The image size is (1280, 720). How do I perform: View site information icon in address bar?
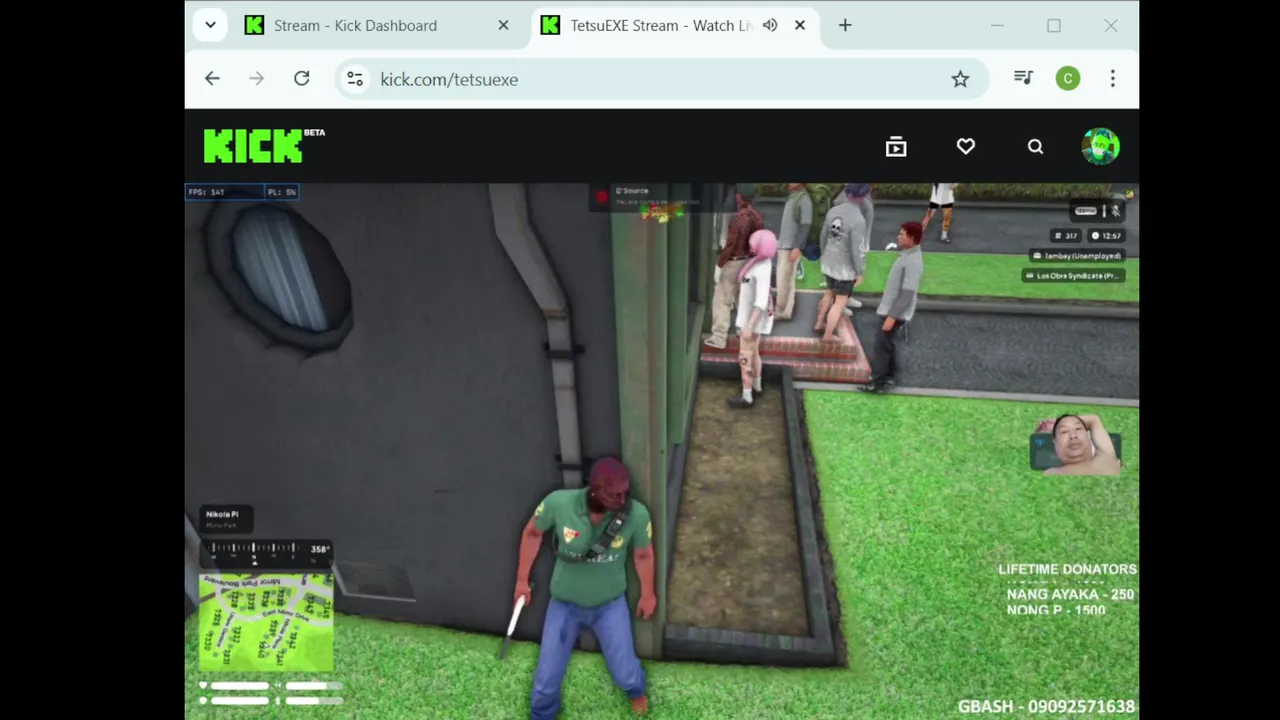[x=355, y=79]
